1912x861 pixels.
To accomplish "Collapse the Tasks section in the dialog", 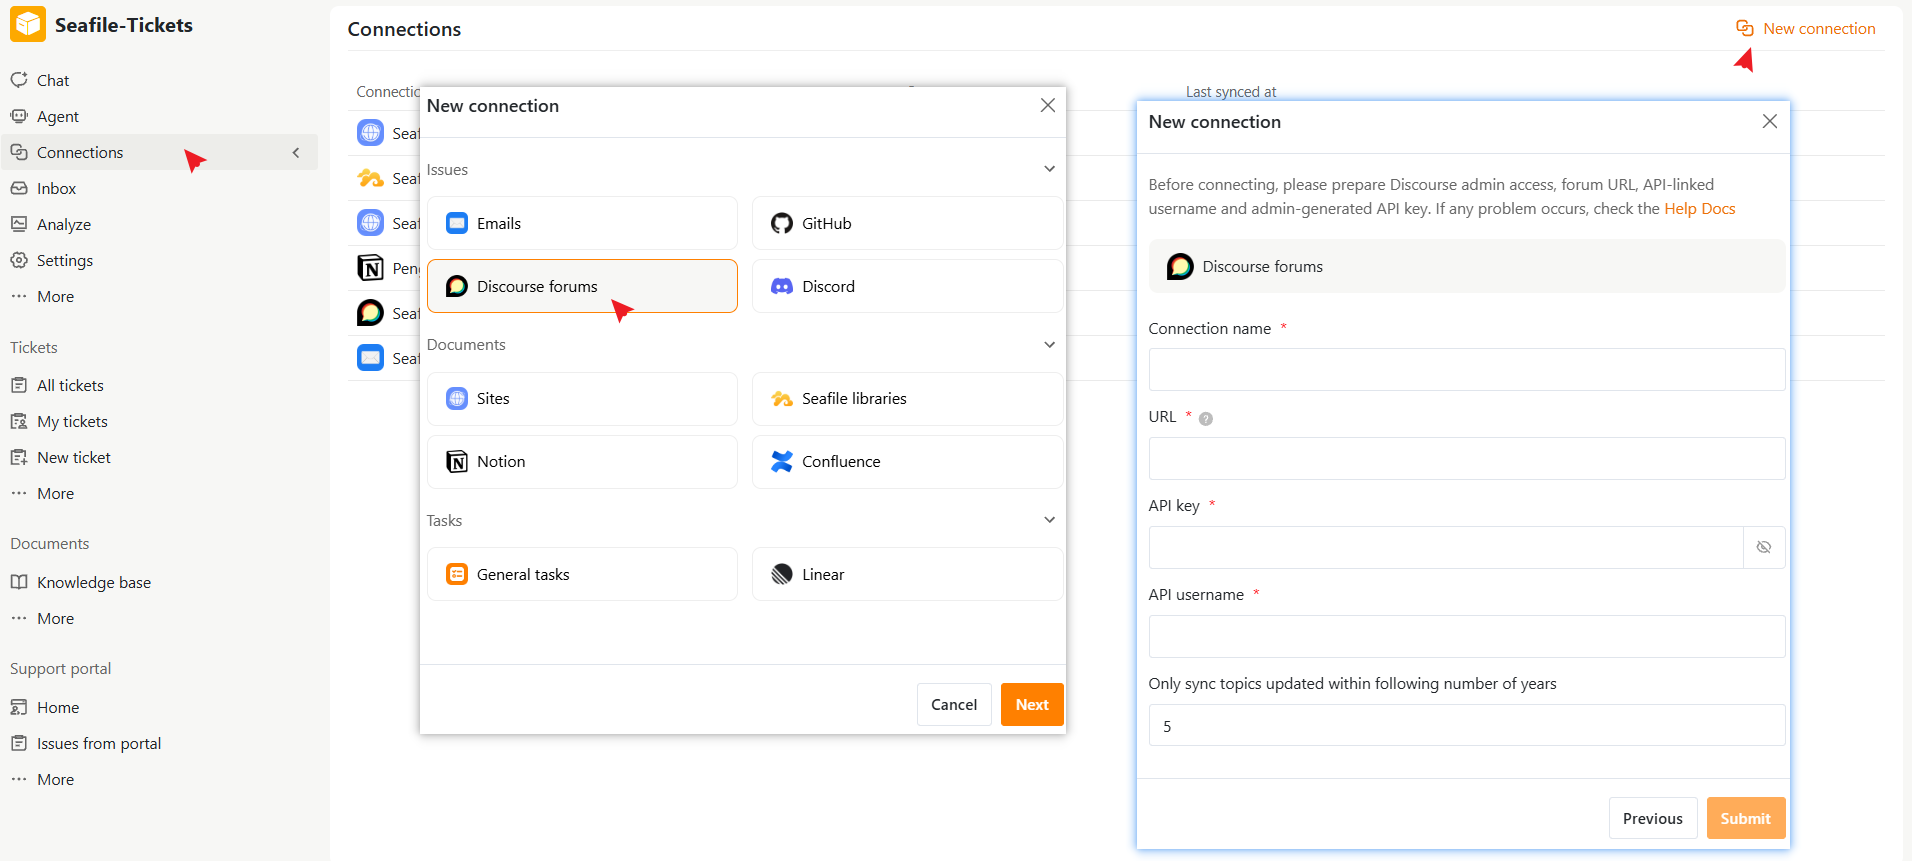I will point(1049,520).
